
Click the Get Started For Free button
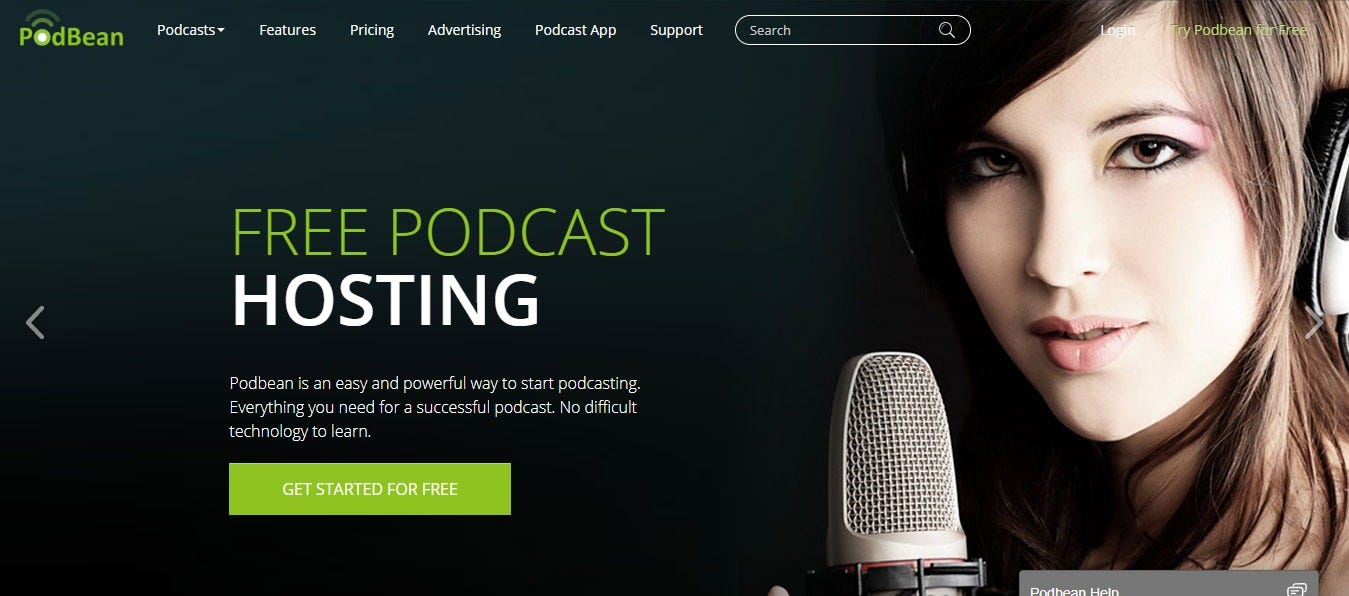tap(370, 489)
